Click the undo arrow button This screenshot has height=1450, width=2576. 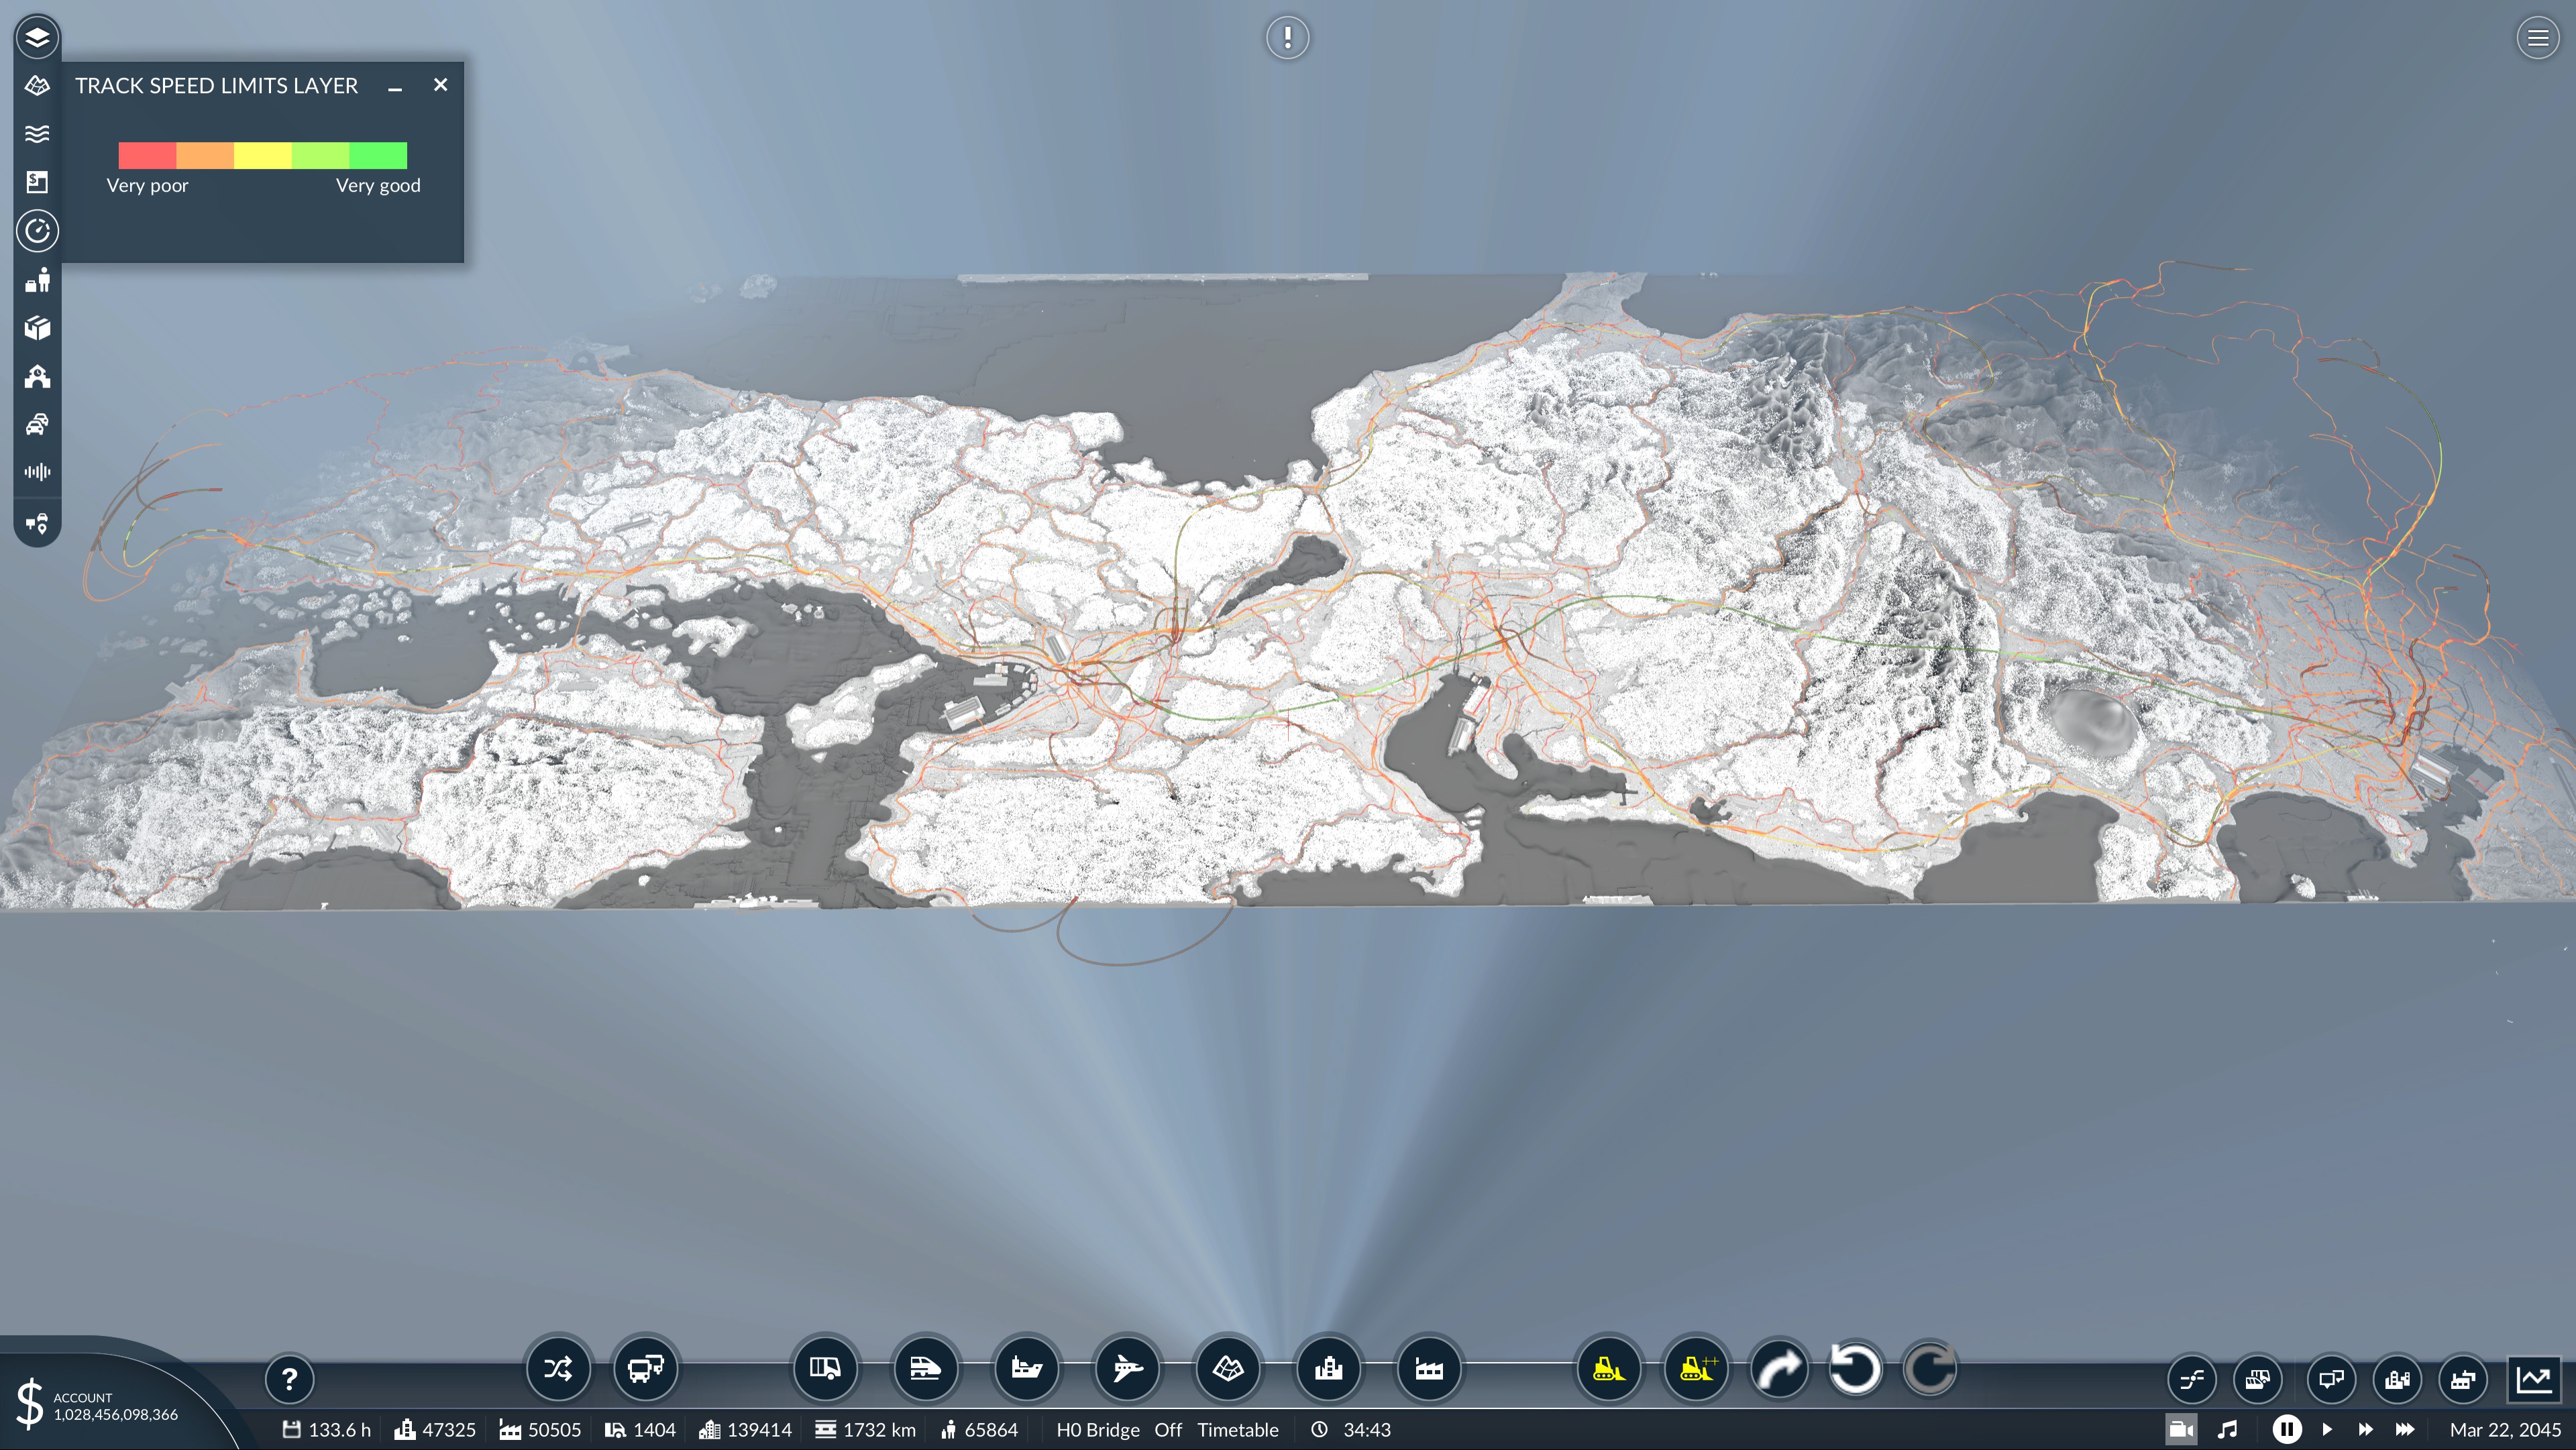[1855, 1368]
